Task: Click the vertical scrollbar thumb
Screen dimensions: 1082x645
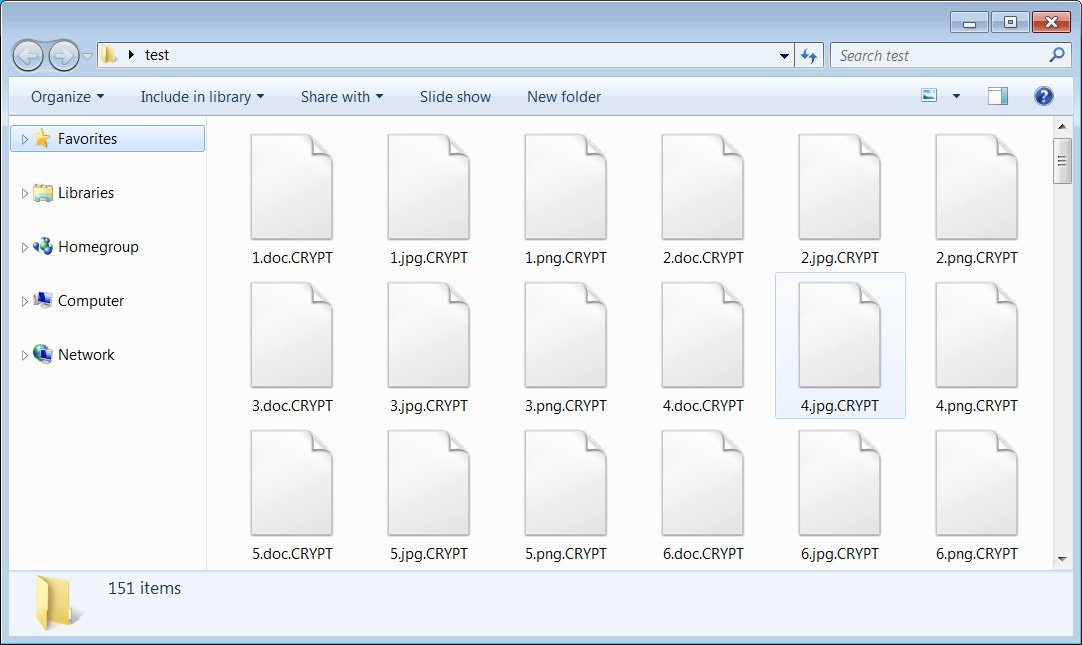Action: 1062,161
